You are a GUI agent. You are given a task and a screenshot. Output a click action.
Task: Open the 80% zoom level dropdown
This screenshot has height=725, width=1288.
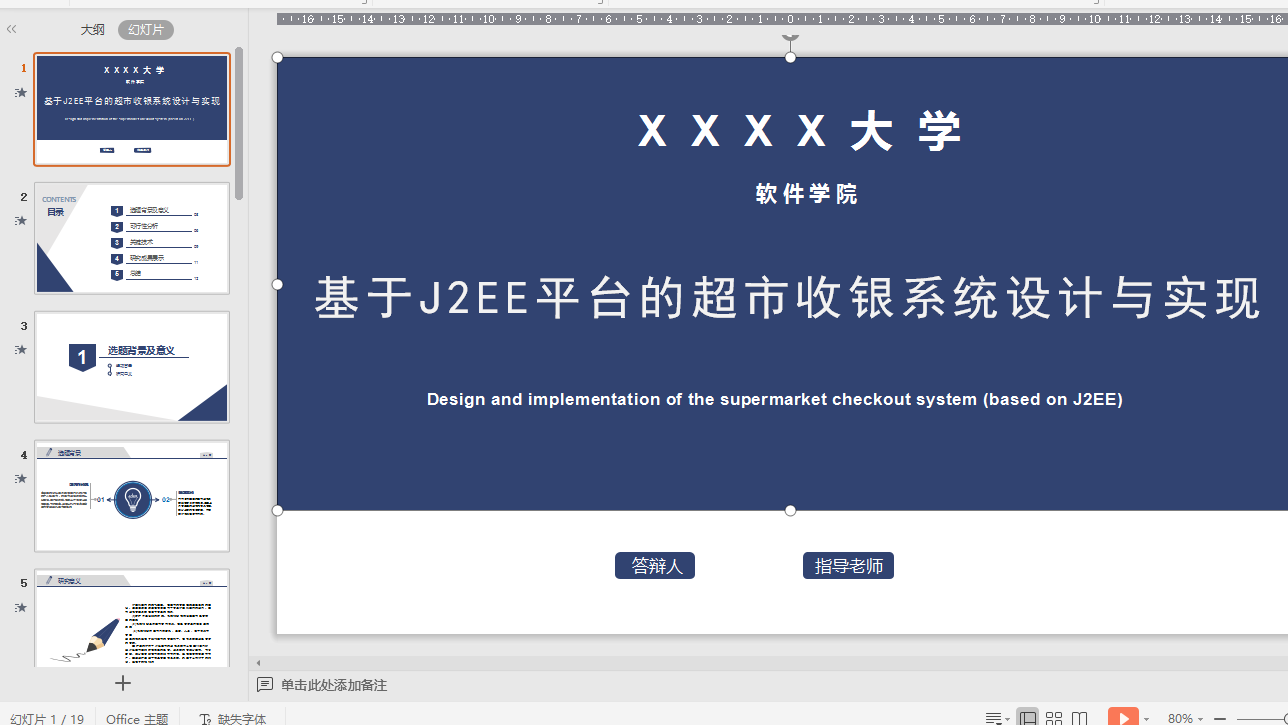(x=1185, y=718)
